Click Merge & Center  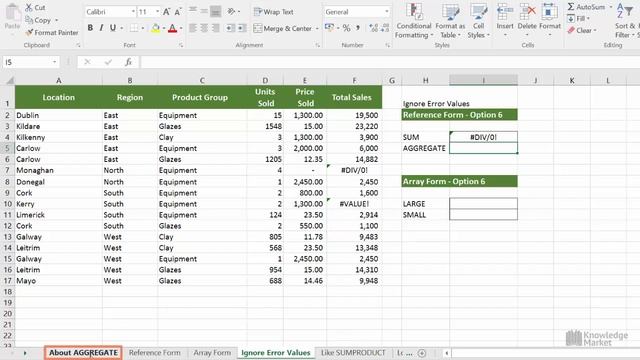tap(282, 28)
